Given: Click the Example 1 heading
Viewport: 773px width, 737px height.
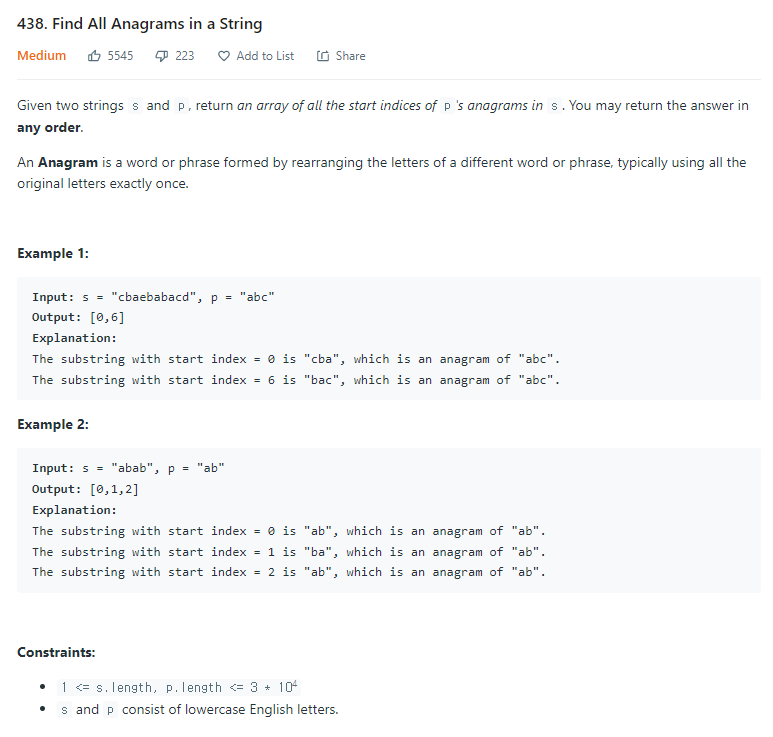Looking at the screenshot, I should coord(53,253).
